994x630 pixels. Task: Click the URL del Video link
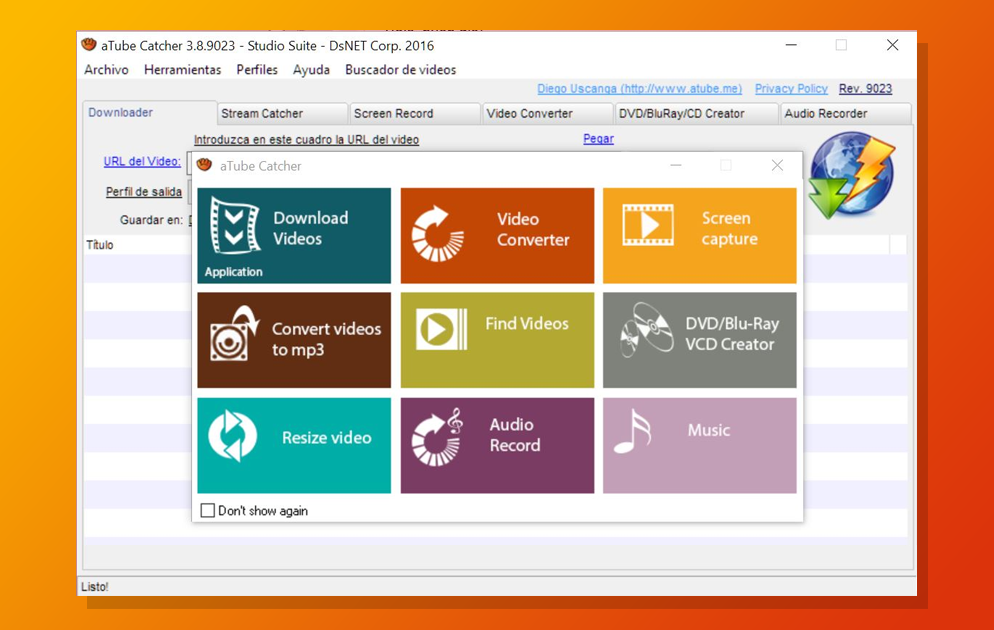[x=142, y=162]
